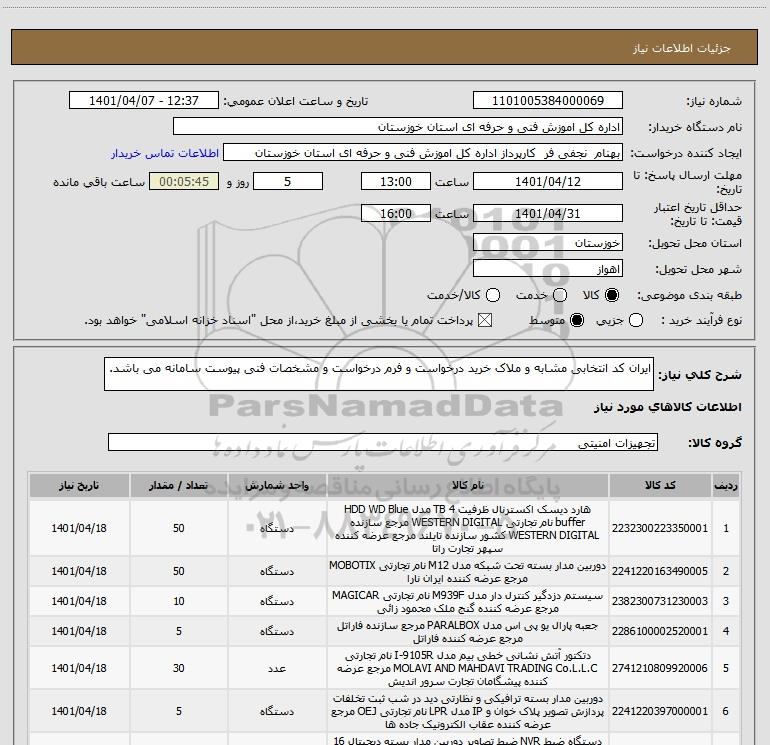
Task: Click the request creator field بهنام نجفی فر
Action: (423, 153)
